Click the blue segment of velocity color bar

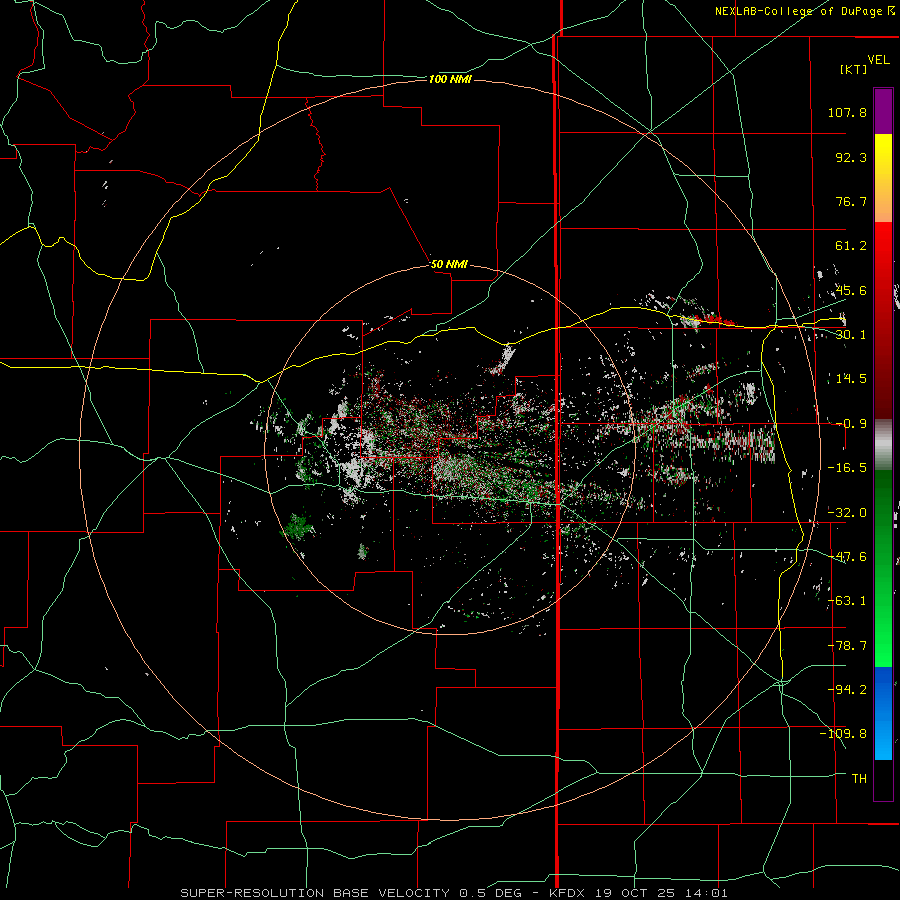click(x=883, y=712)
